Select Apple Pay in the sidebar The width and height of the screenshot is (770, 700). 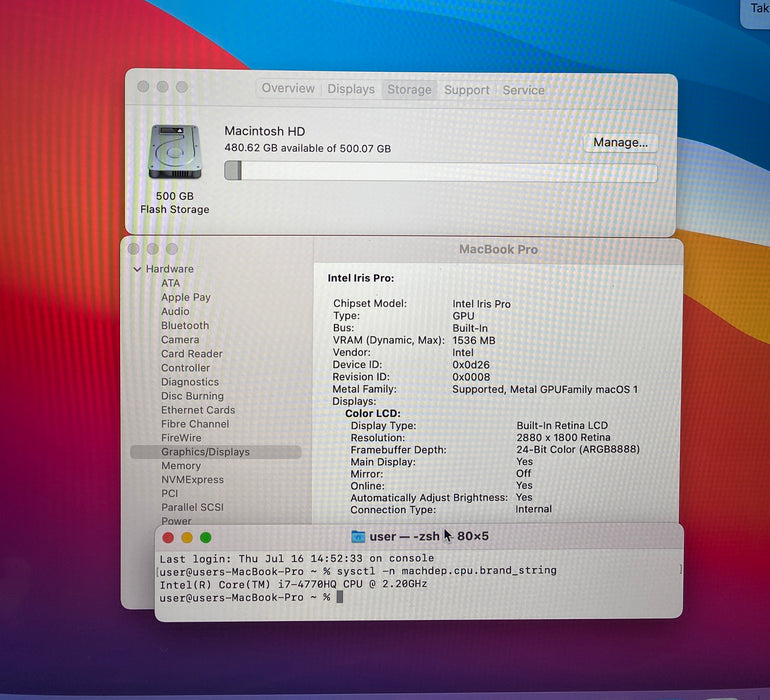click(x=186, y=298)
